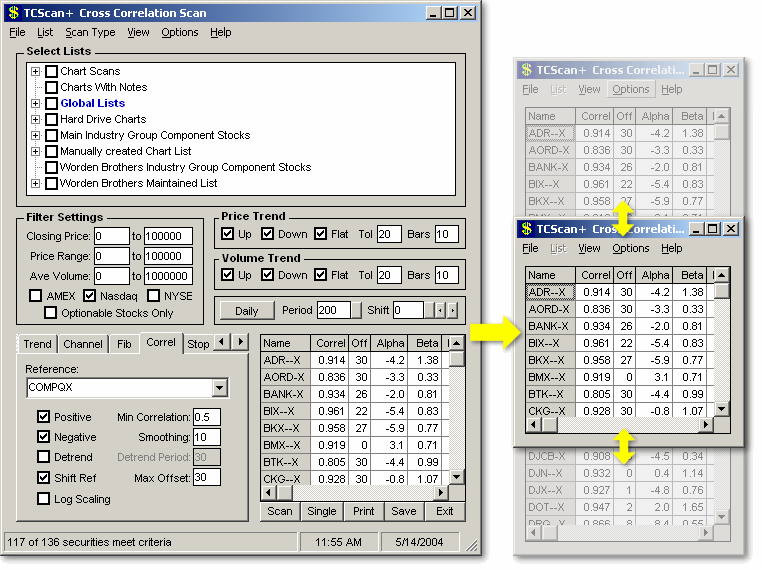Enable the Detrend checkbox

point(43,457)
